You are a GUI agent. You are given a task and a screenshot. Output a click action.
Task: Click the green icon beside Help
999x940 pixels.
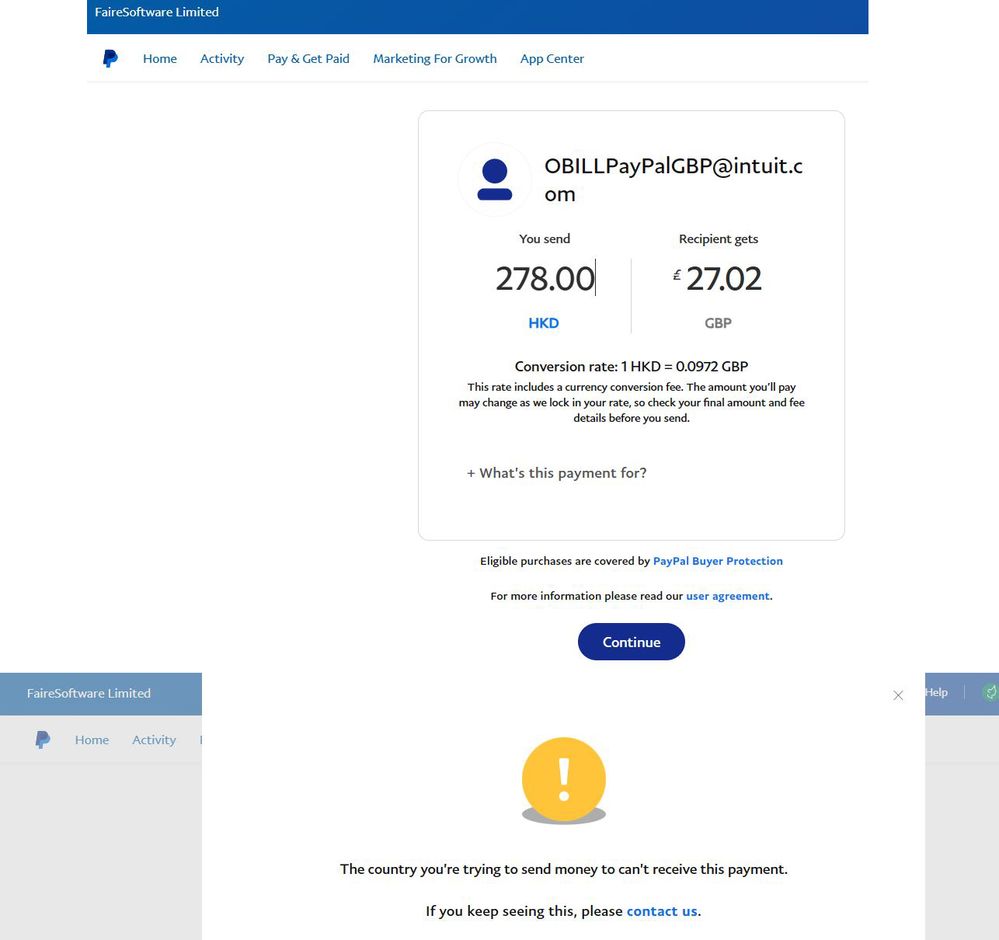click(990, 692)
